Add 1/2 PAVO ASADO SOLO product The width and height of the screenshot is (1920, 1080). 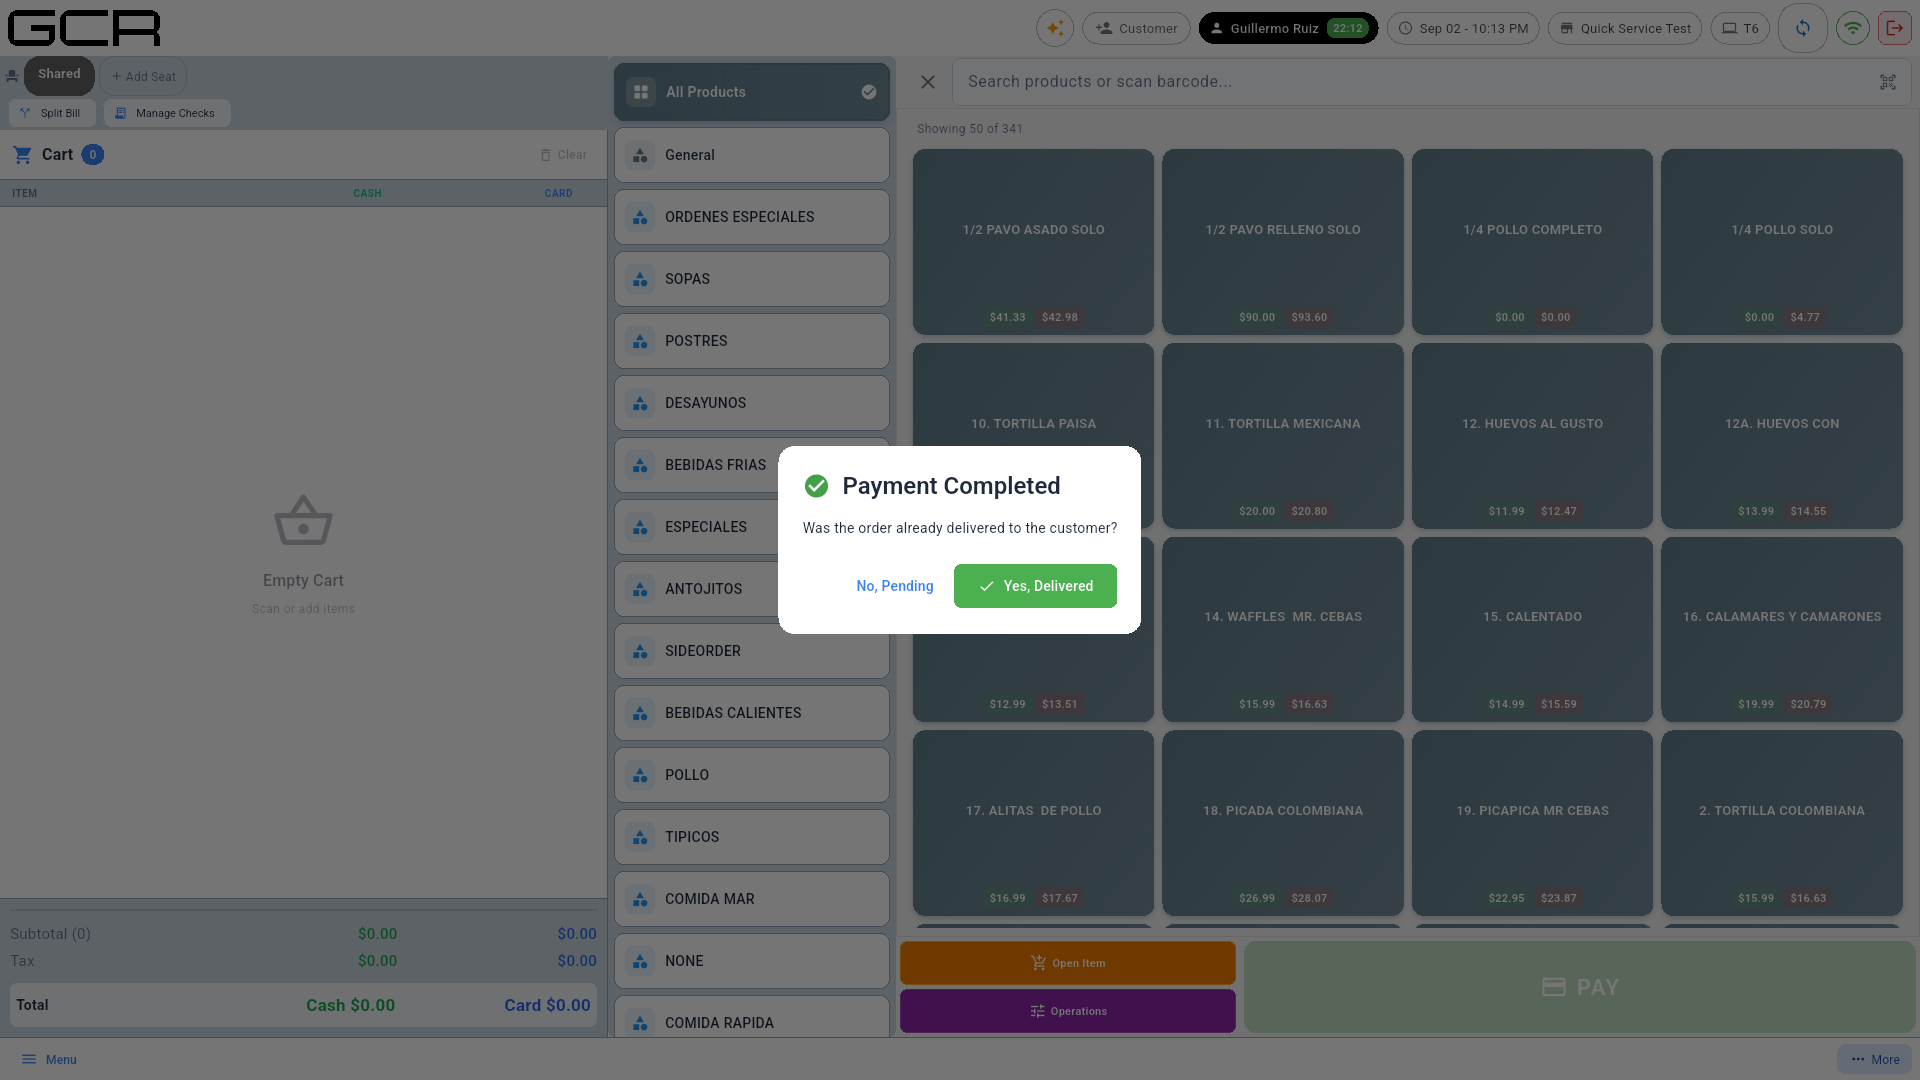pyautogui.click(x=1033, y=242)
